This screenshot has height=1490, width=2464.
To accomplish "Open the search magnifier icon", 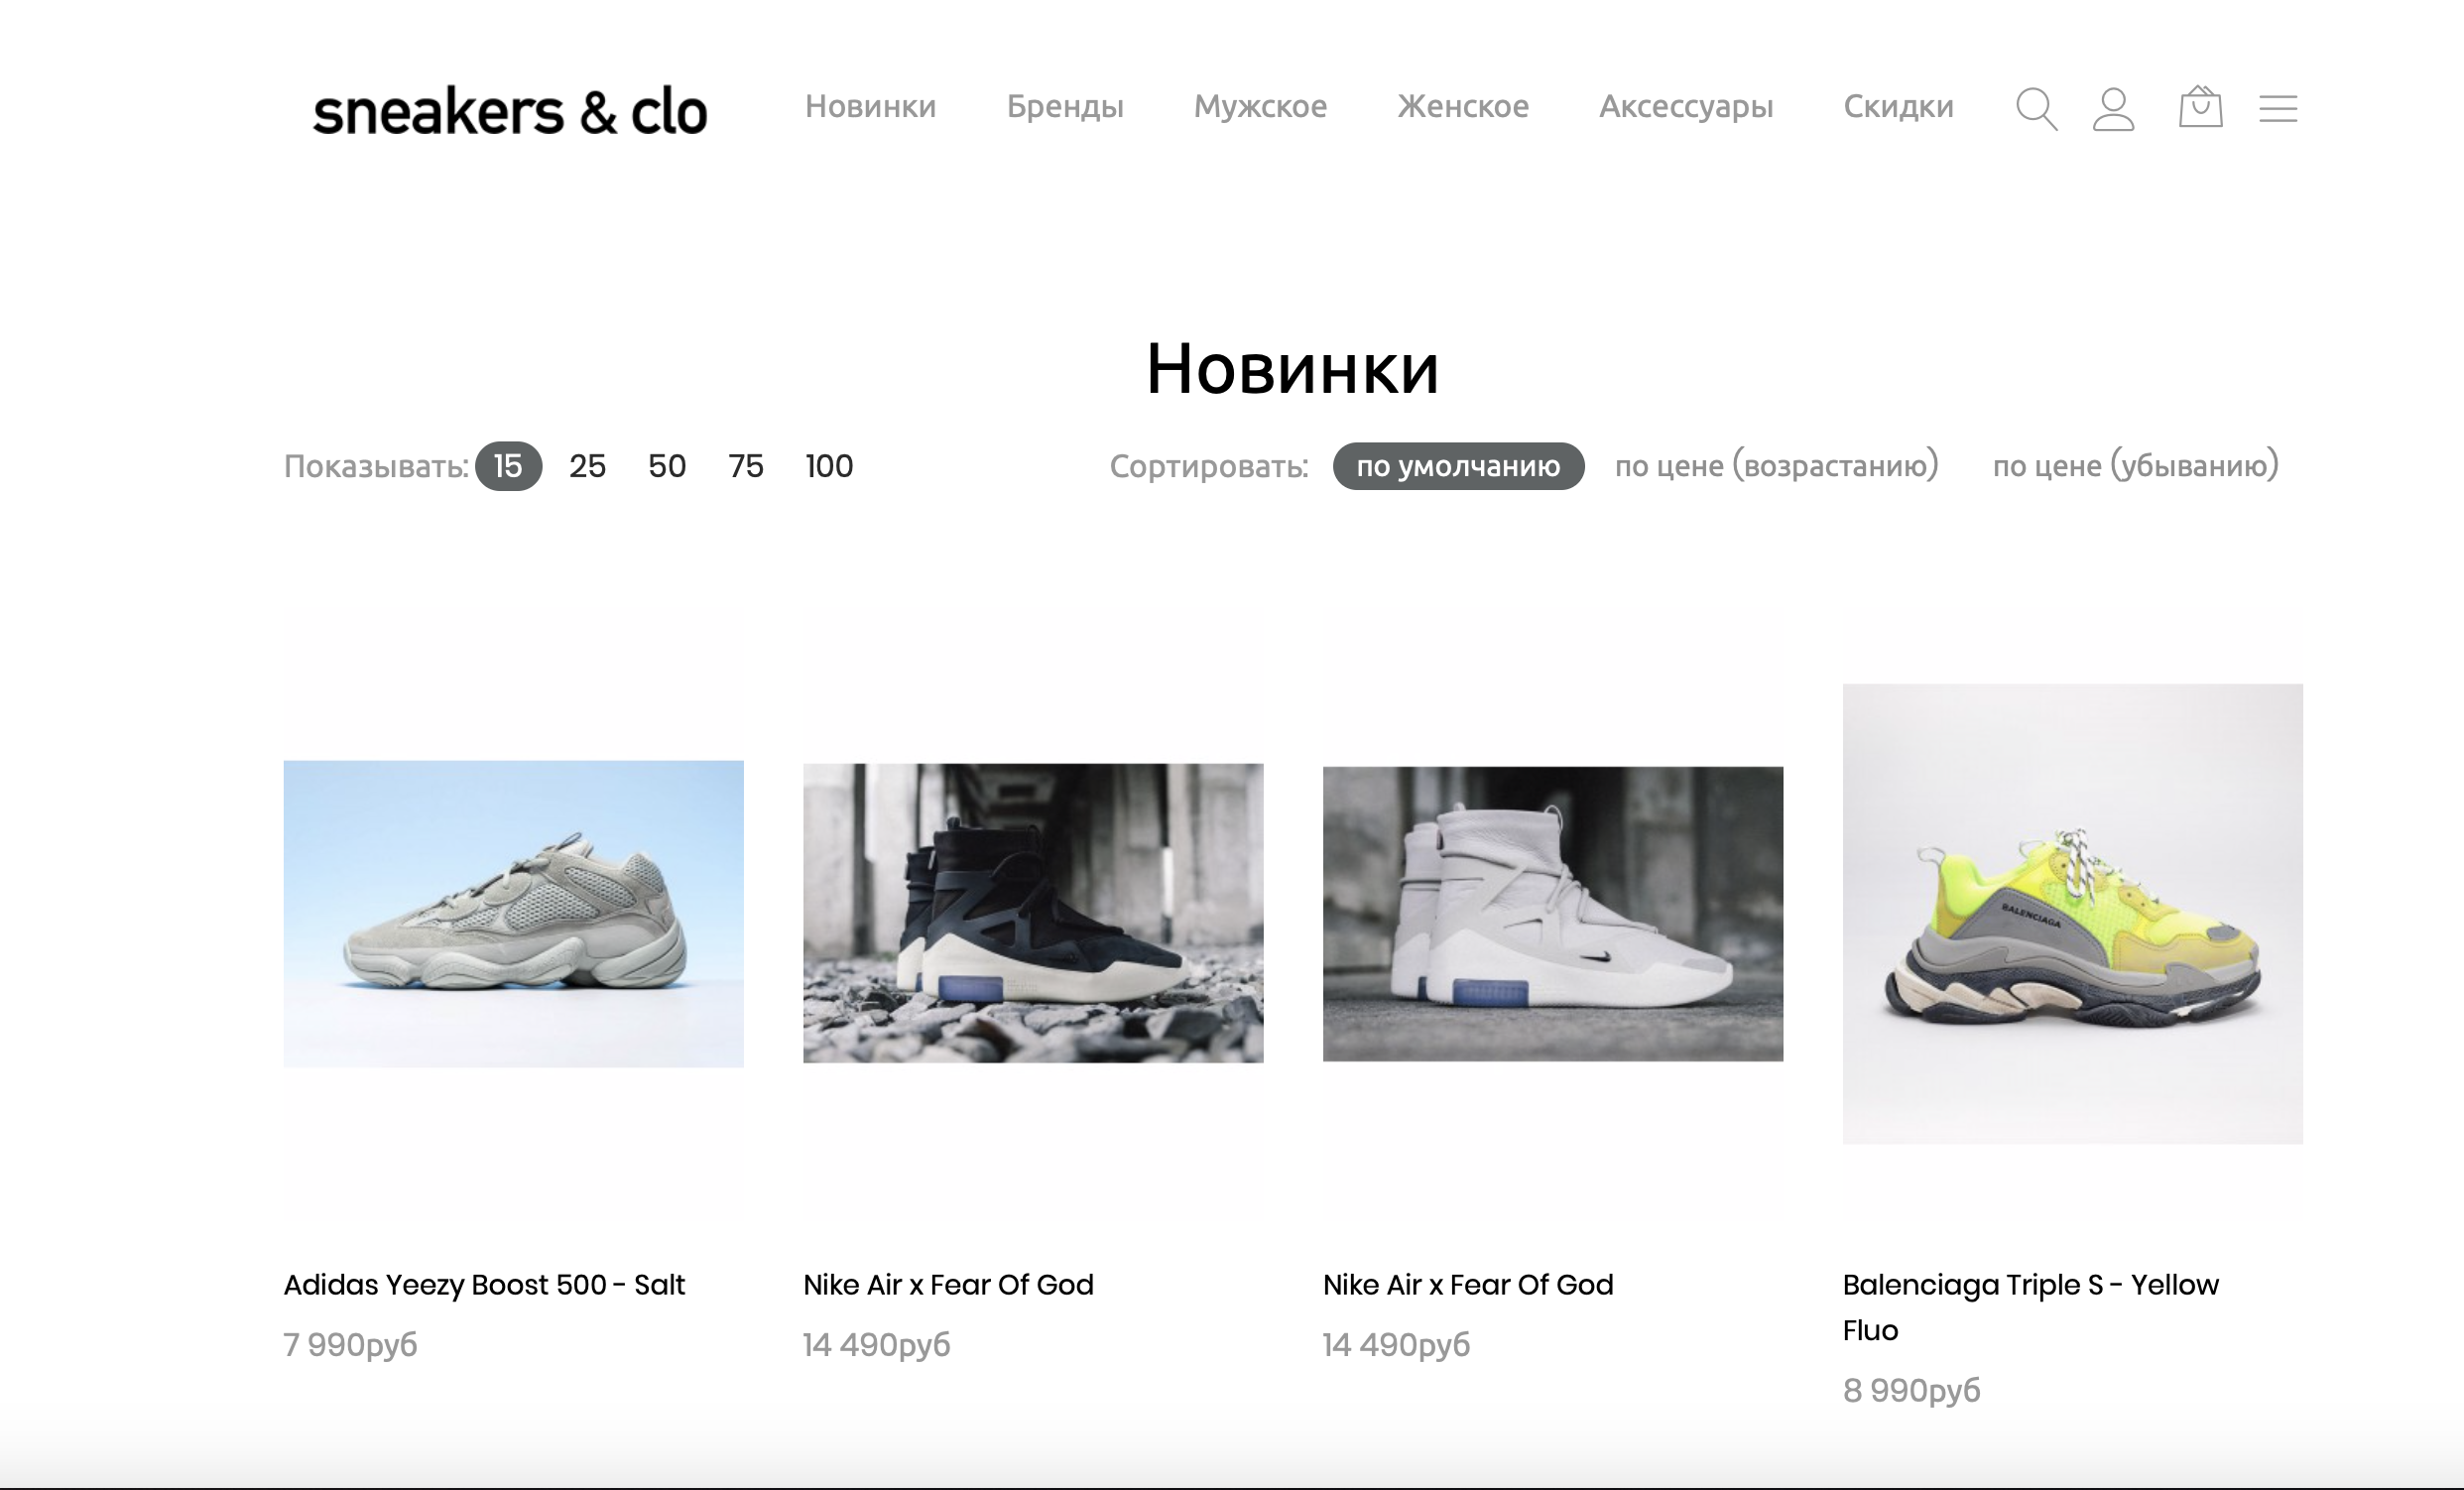I will click(x=2036, y=108).
